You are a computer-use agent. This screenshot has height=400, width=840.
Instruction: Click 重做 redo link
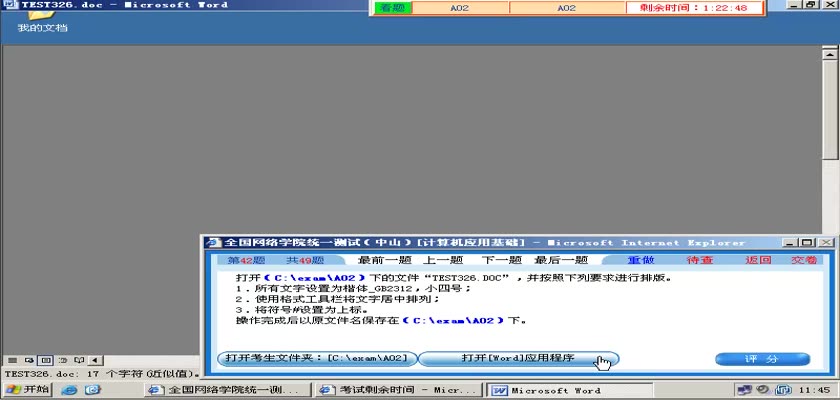641,260
